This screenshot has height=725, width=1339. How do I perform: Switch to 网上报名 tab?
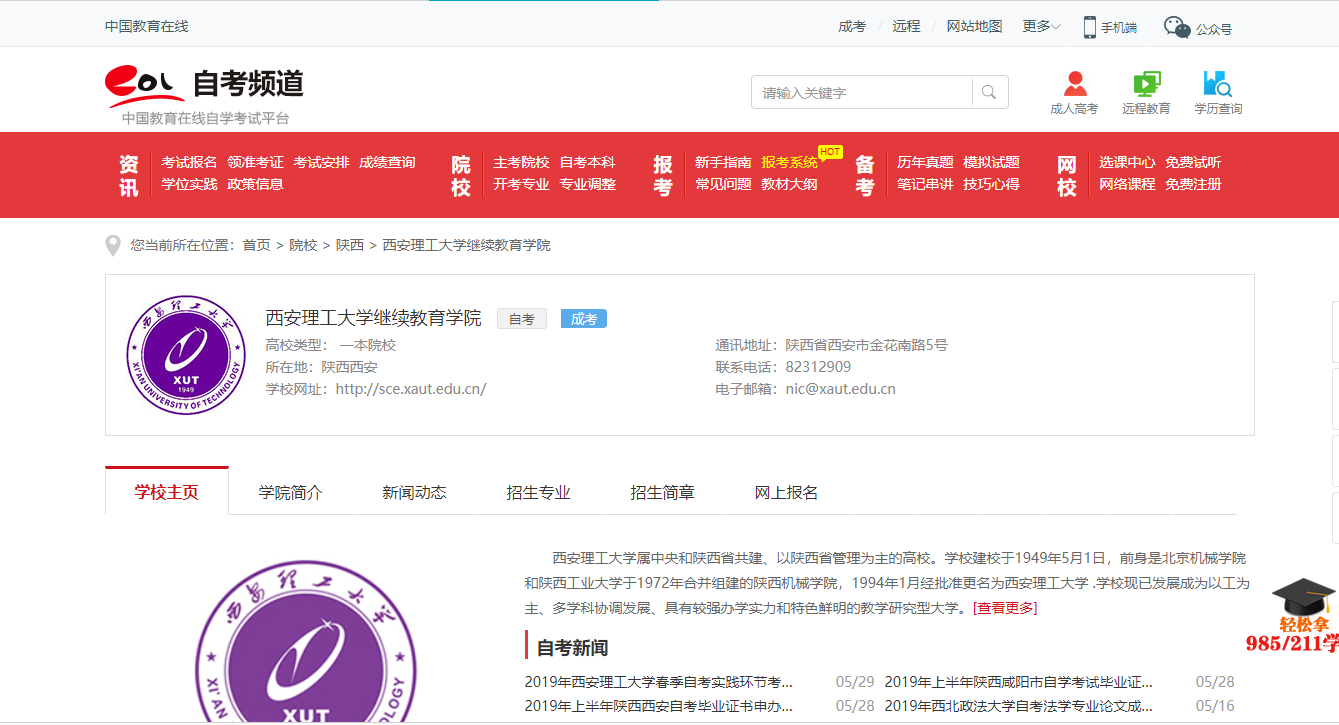coord(786,492)
